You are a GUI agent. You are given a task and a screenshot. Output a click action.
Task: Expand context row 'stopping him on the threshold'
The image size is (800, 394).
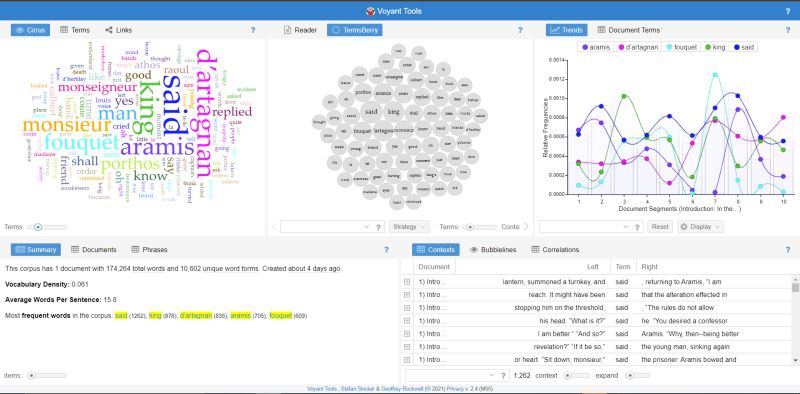407,308
